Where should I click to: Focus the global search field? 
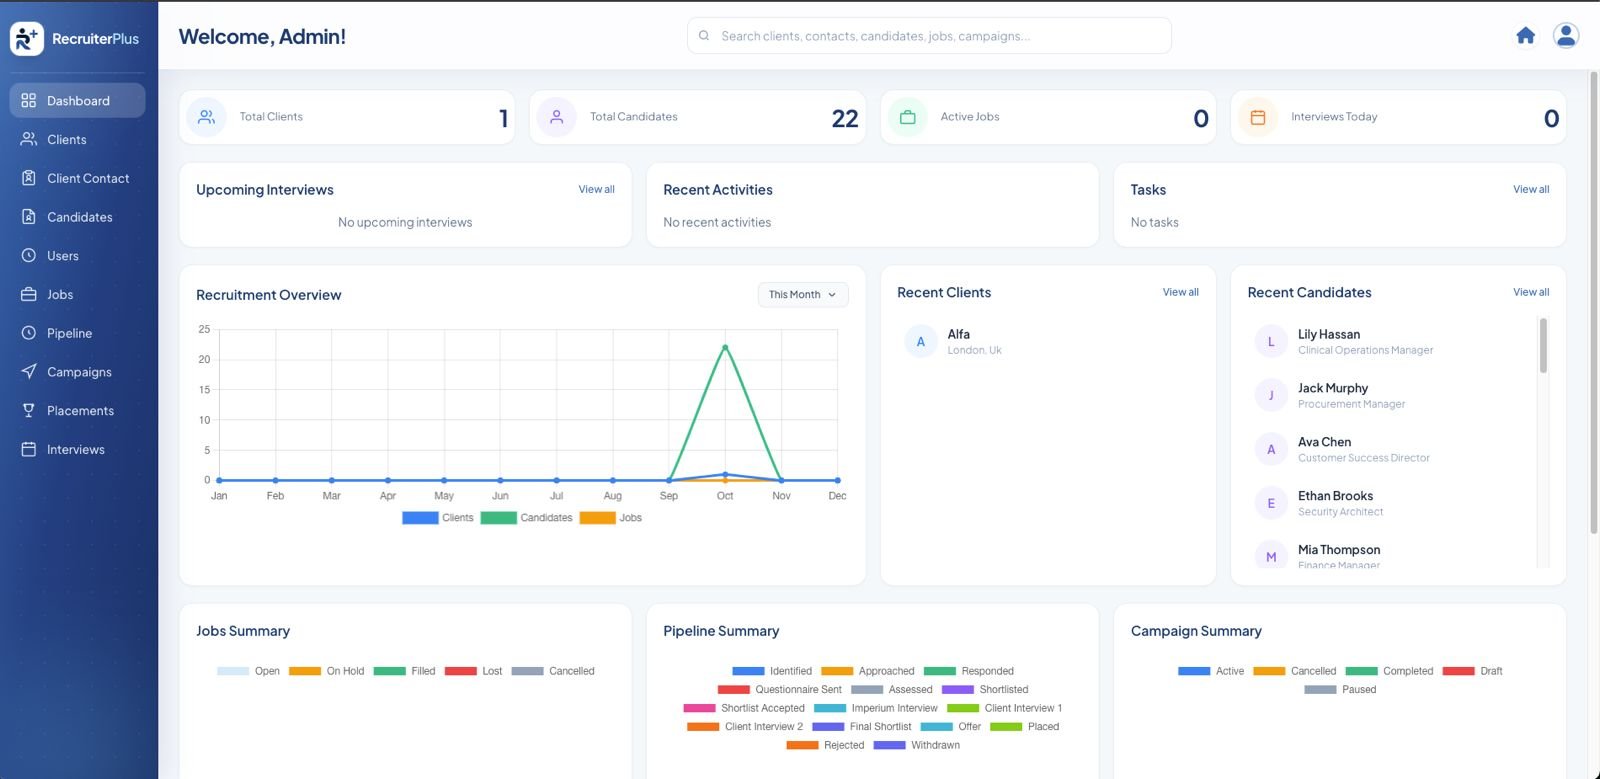(x=929, y=36)
